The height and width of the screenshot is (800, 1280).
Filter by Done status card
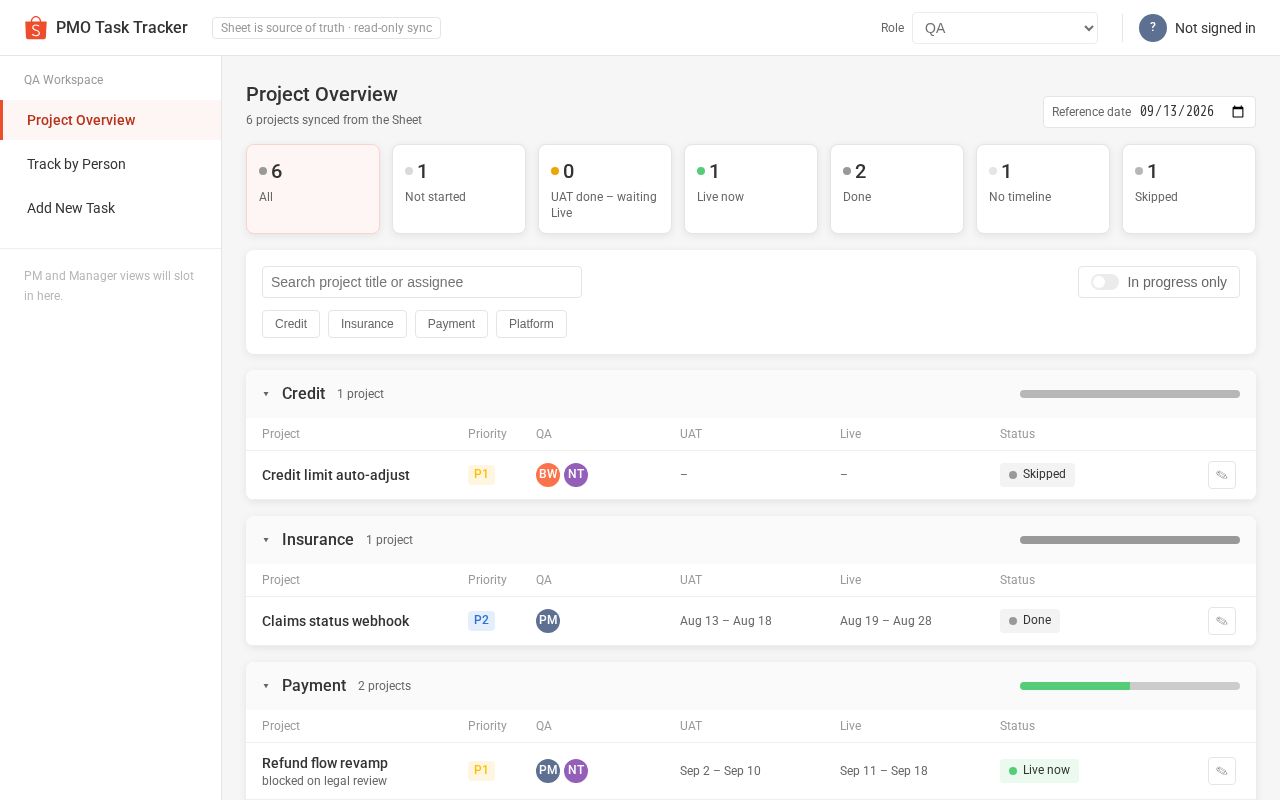[x=897, y=189]
